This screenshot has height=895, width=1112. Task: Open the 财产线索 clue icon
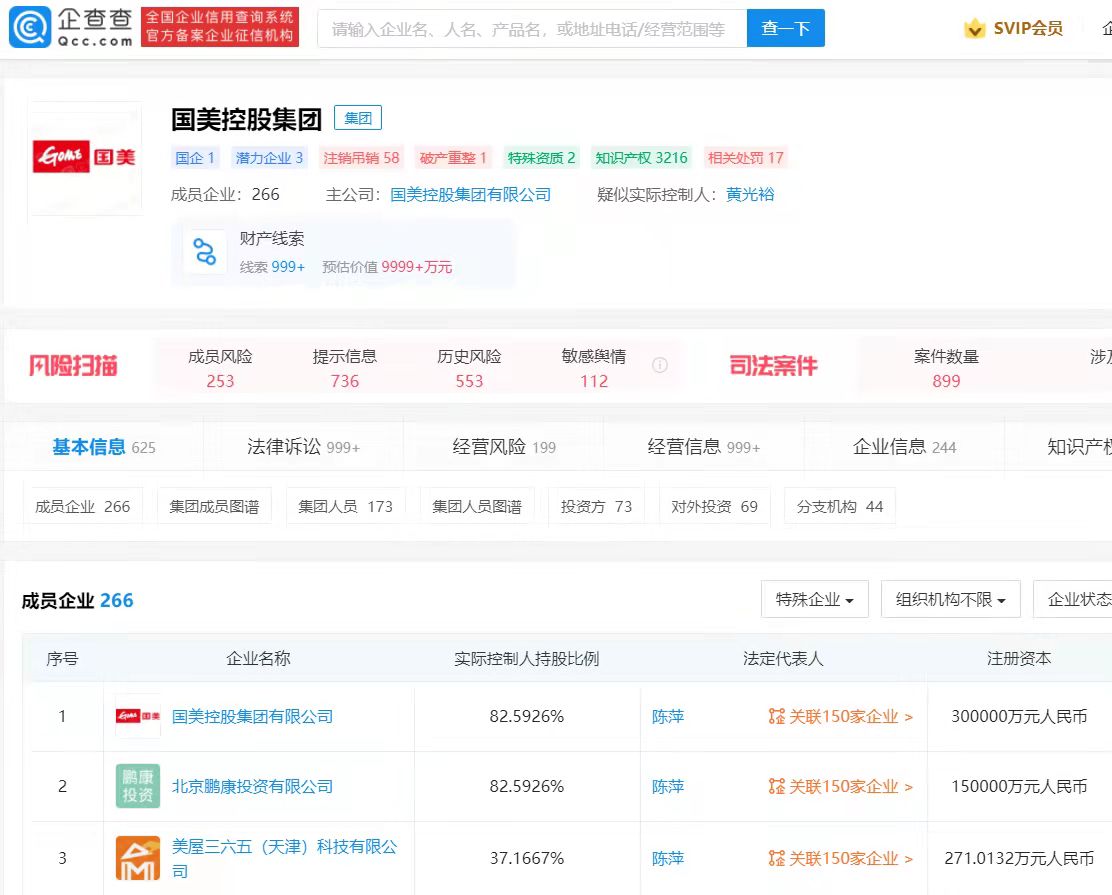(x=205, y=252)
